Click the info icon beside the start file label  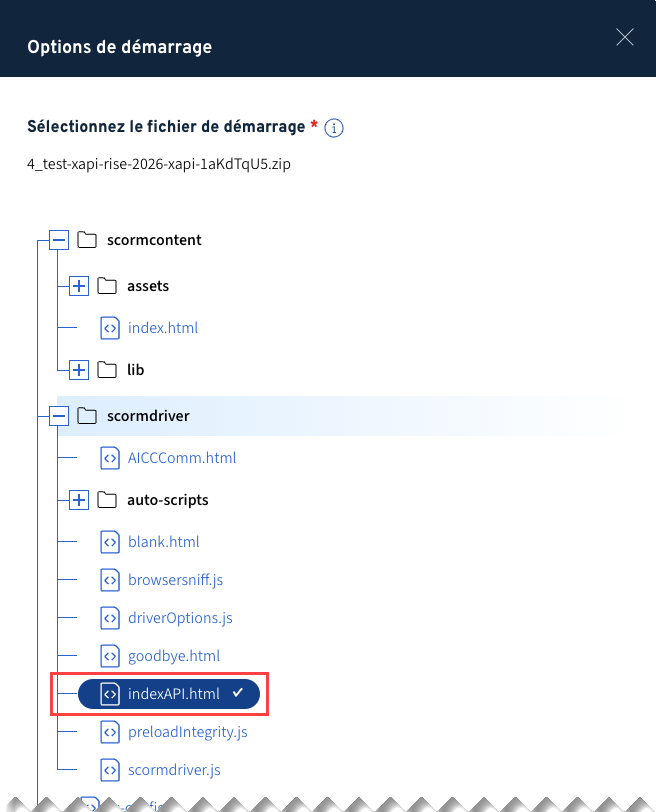click(x=335, y=128)
